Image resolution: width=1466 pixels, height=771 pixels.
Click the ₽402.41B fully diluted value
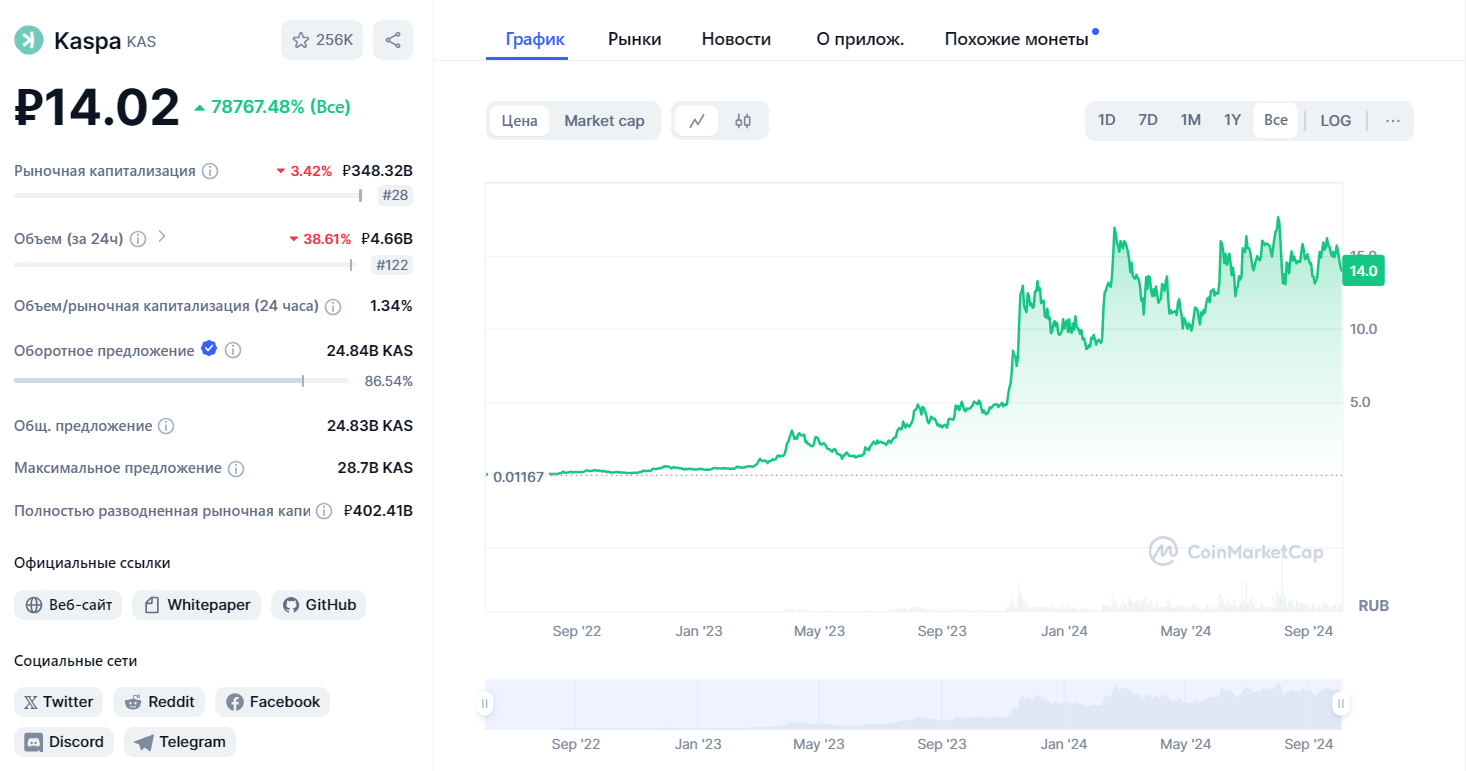378,511
